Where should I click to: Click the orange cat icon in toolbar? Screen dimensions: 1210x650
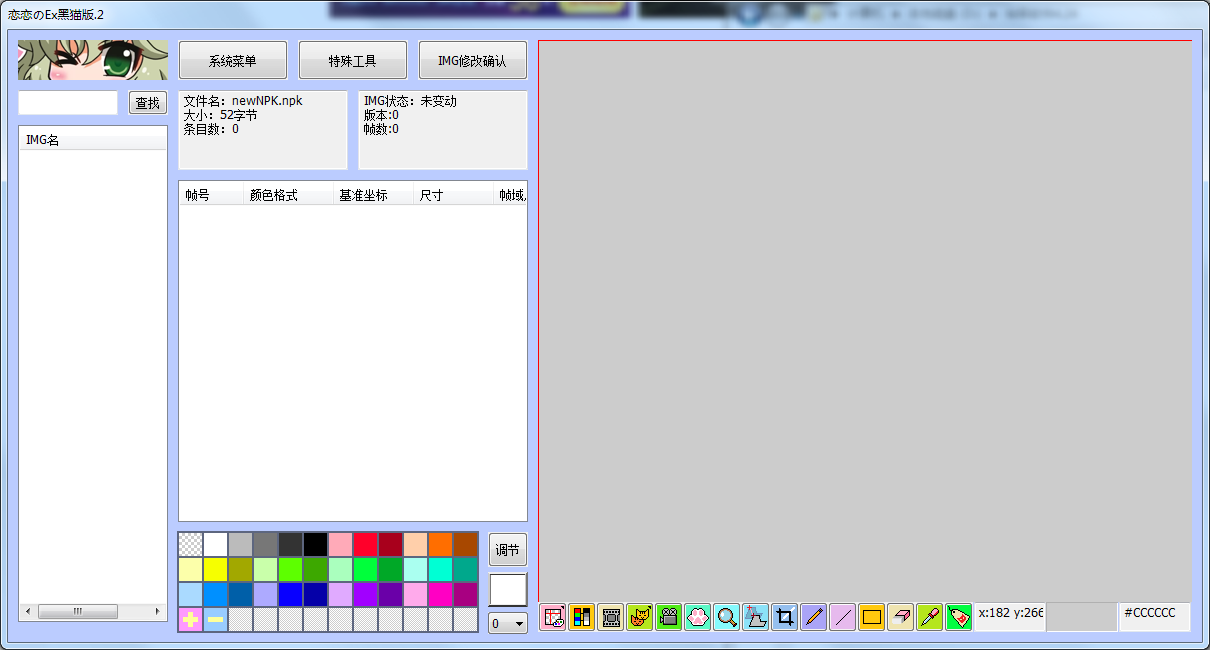640,617
